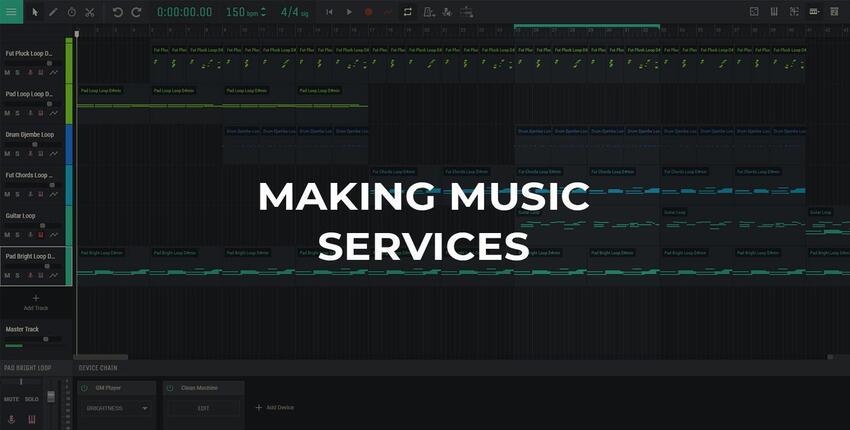Open the BRIGHTNESS preset dropdown
This screenshot has width=850, height=430.
(116, 408)
